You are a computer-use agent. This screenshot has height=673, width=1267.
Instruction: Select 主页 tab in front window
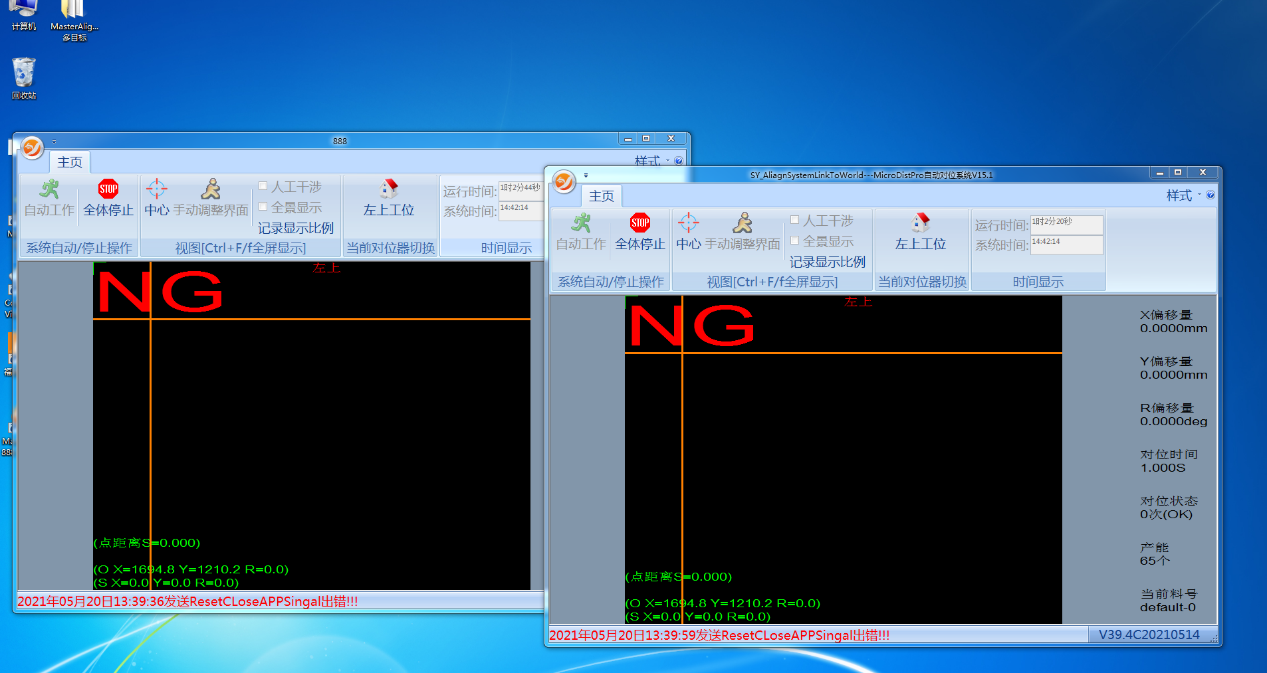pyautogui.click(x=601, y=196)
